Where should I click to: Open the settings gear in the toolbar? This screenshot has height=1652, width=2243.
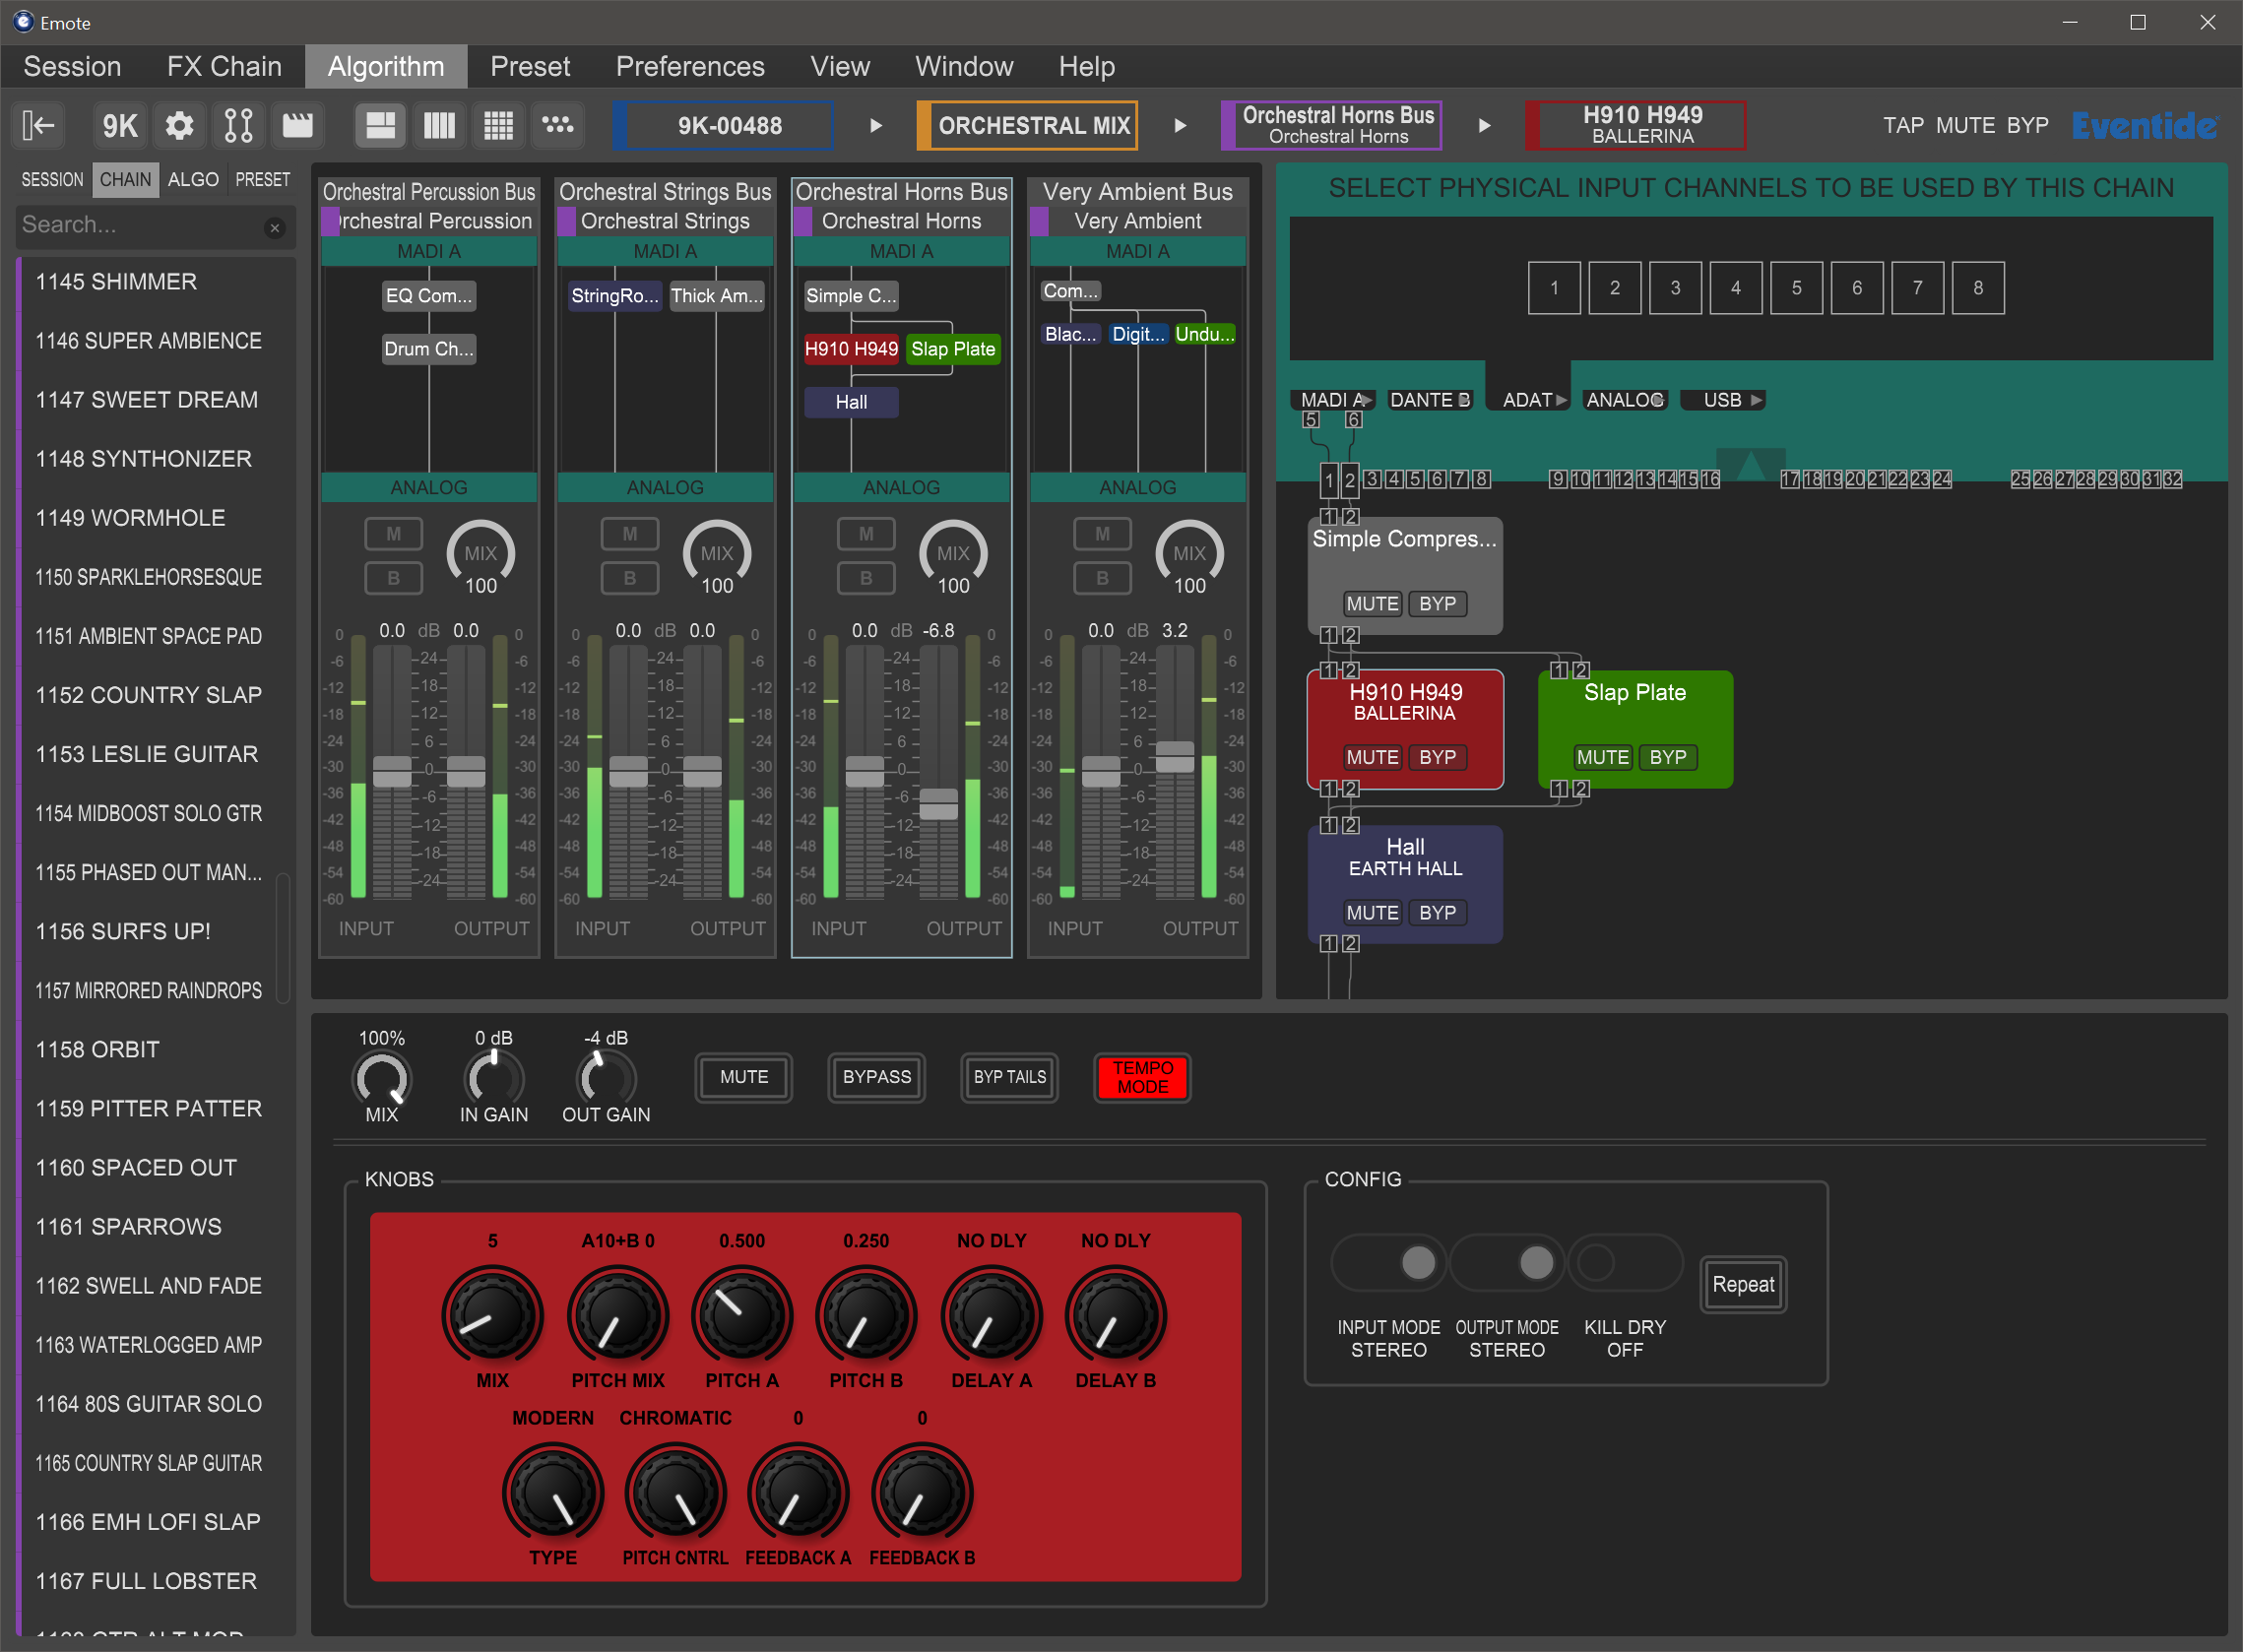pos(179,126)
